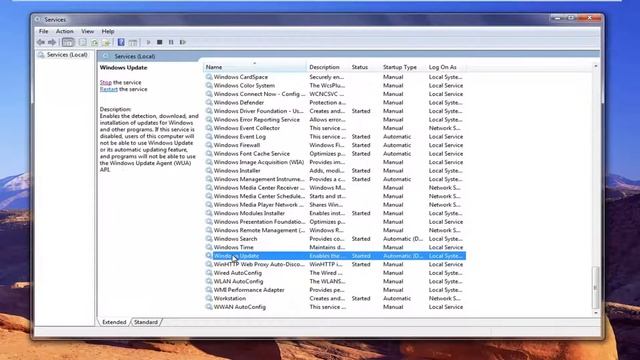Select Windows Event Collector service
Image resolution: width=640 pixels, height=360 pixels.
tap(335, 128)
